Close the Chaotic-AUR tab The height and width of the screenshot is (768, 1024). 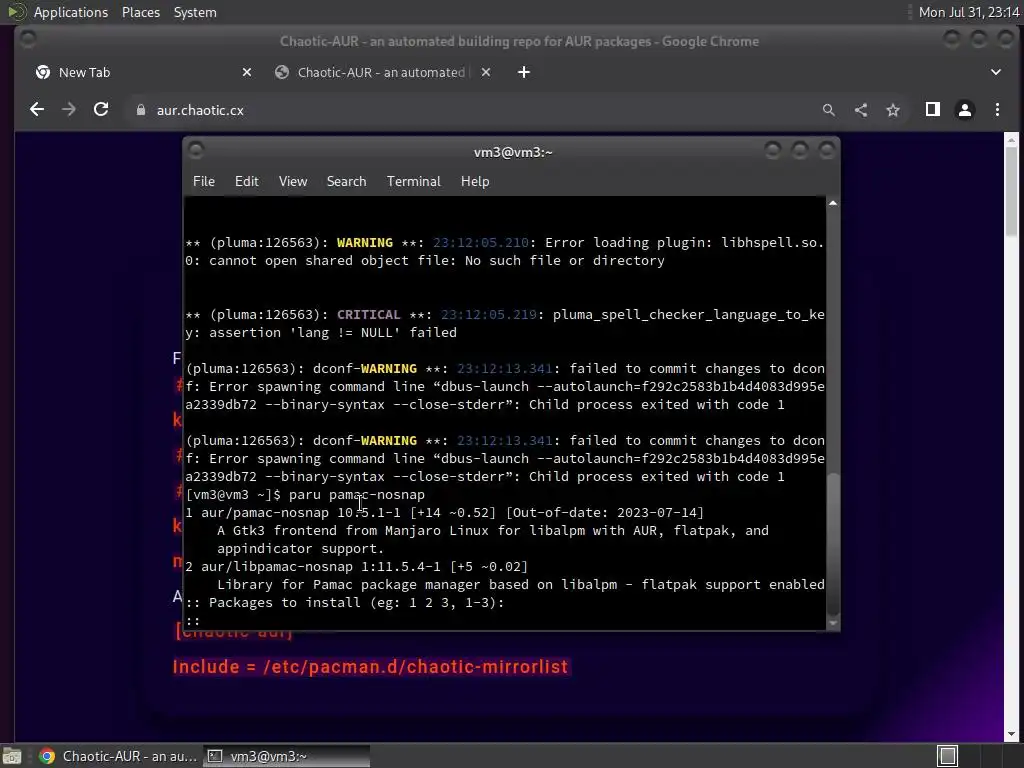[486, 72]
